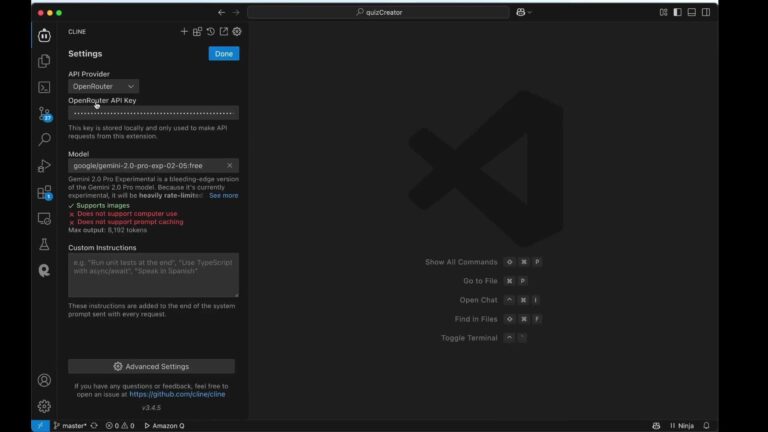The height and width of the screenshot is (432, 768).
Task: Focus the Custom Instructions text area
Action: (153, 275)
